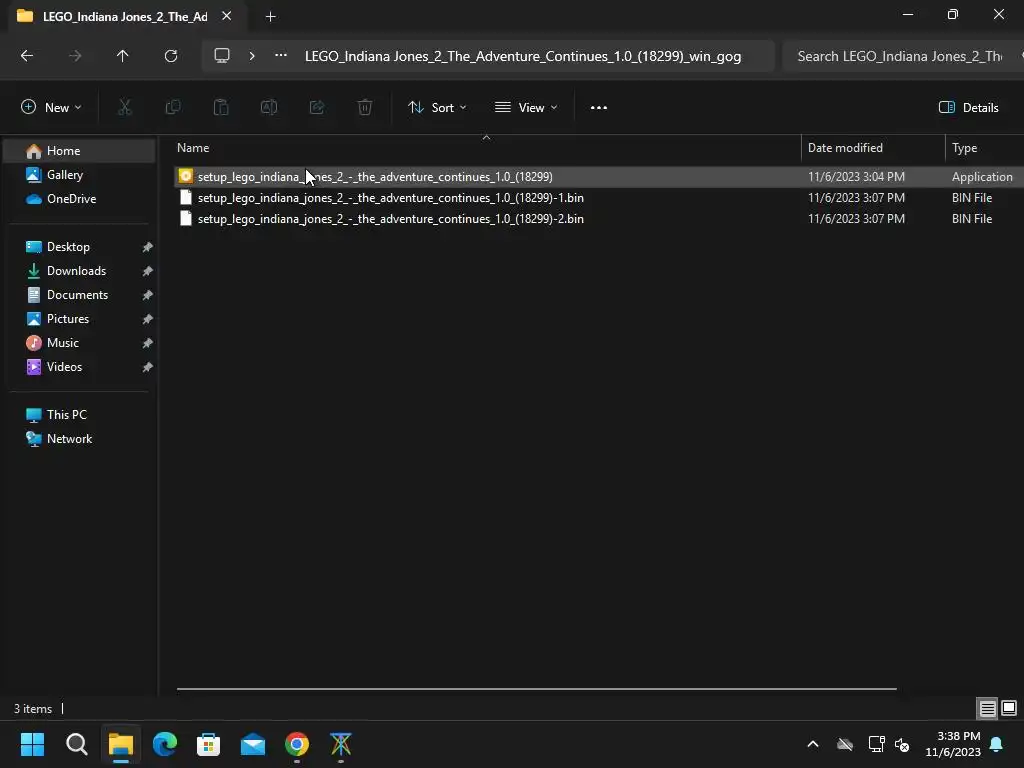Sort files by Type column header
Viewport: 1024px width, 768px height.
pos(985,148)
